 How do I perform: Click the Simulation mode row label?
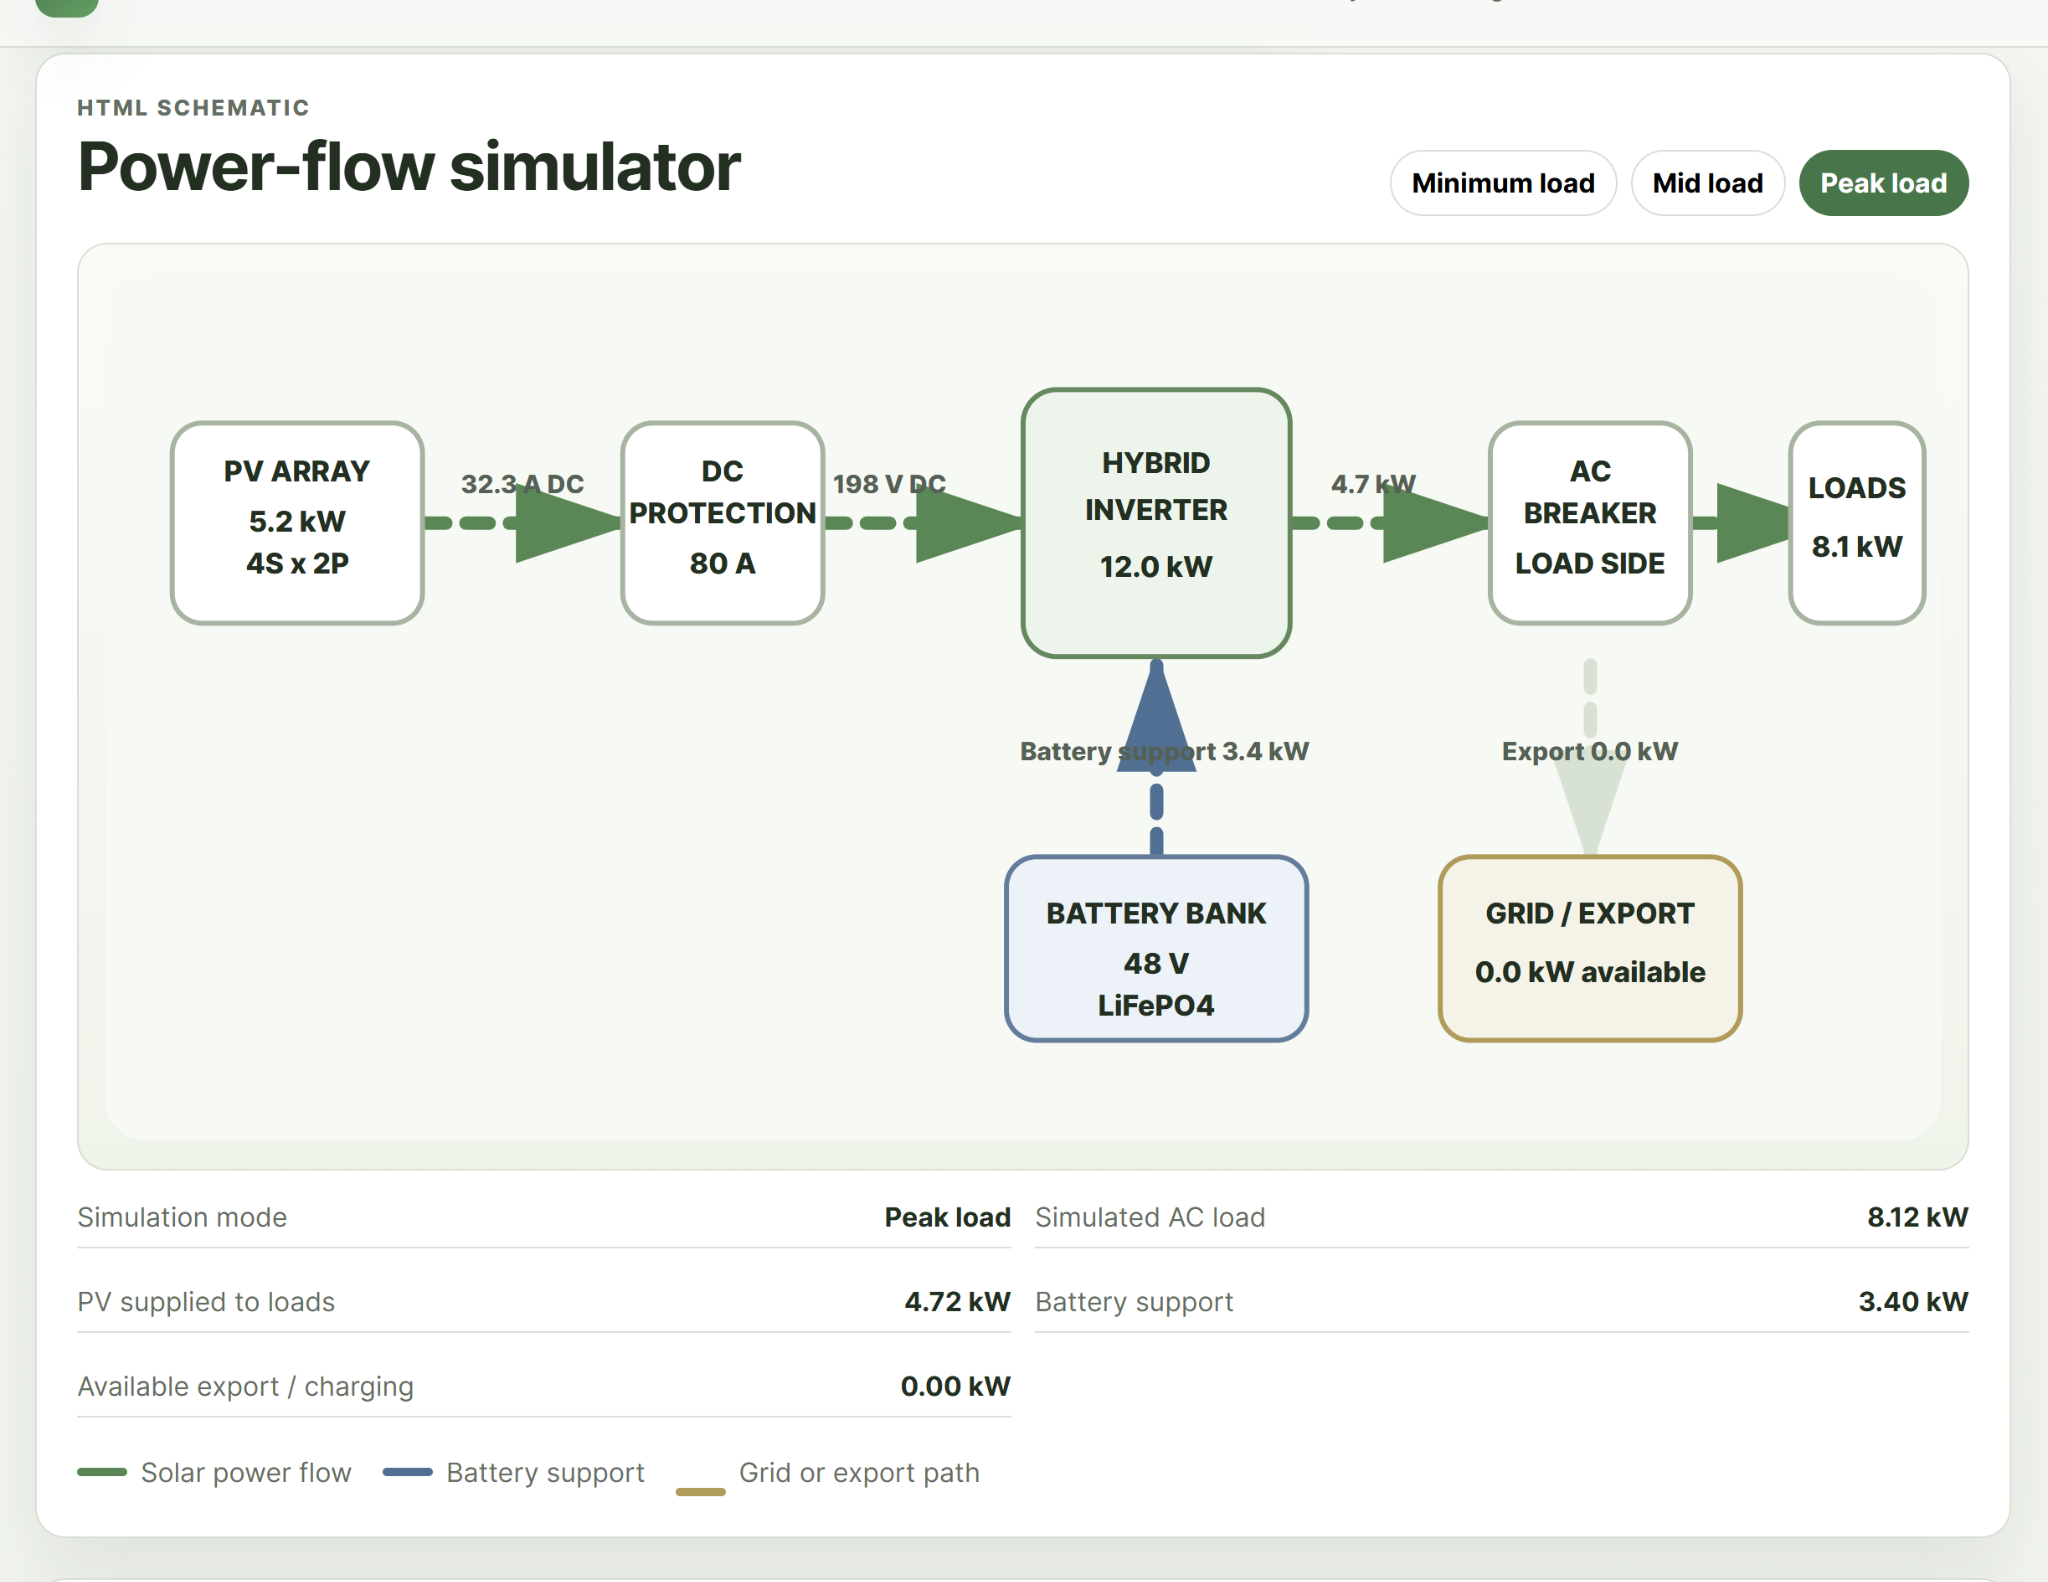182,1217
